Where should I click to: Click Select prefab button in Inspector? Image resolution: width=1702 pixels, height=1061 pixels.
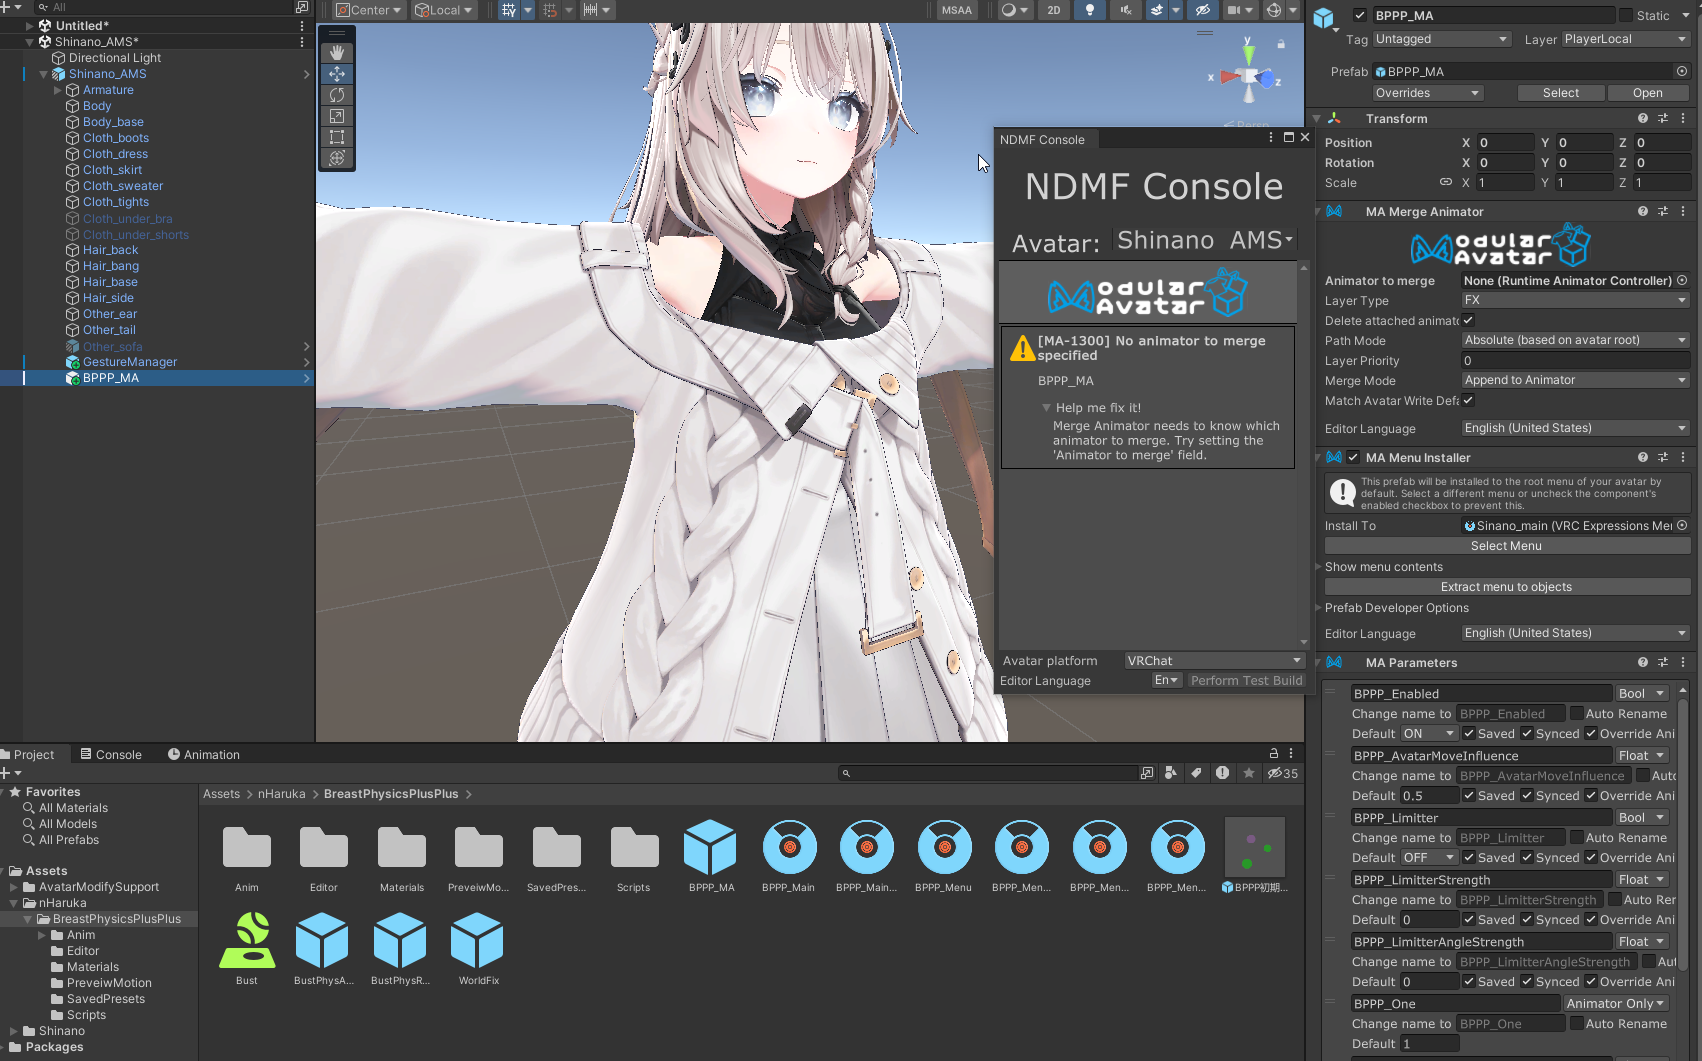1561,93
